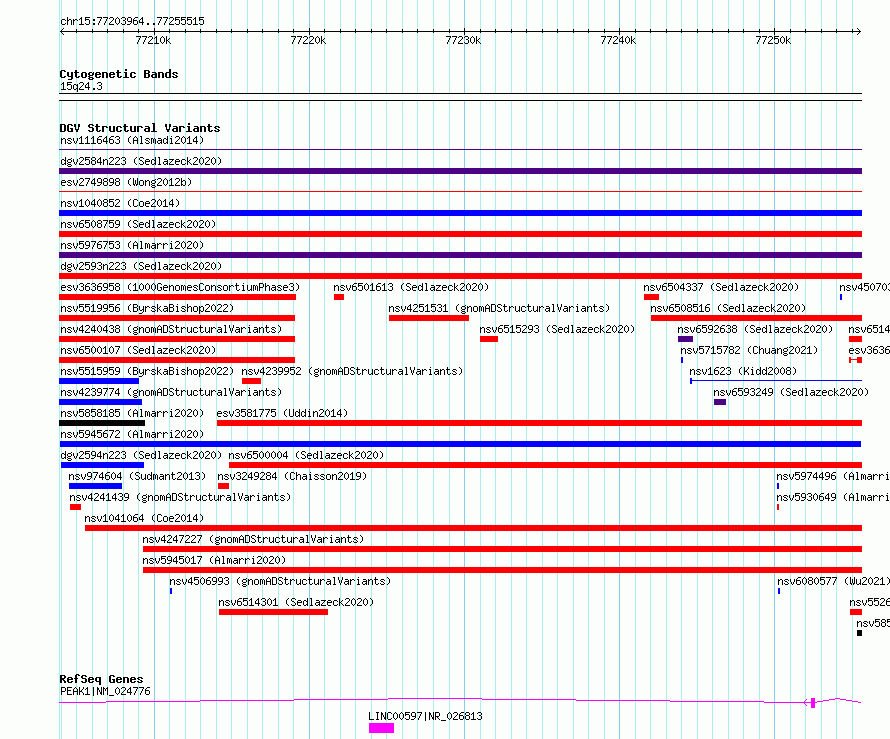
Task: Open the nsv1623 (Kidd2008) label
Action: tap(743, 371)
